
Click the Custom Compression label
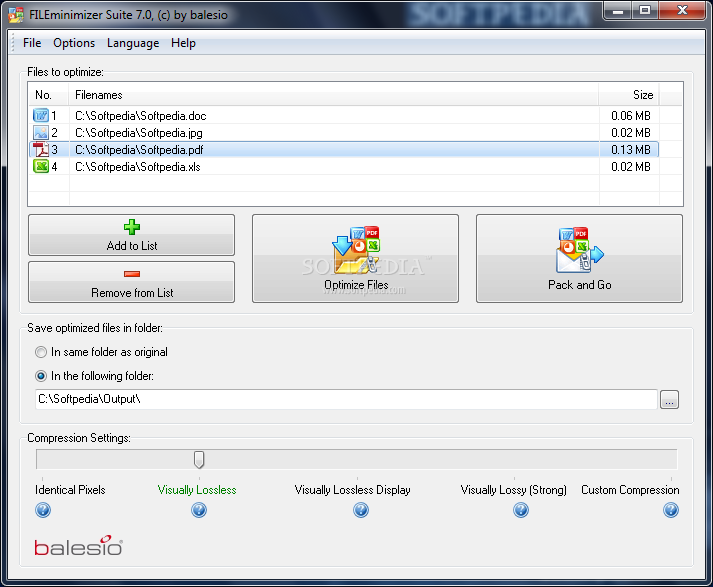click(630, 490)
